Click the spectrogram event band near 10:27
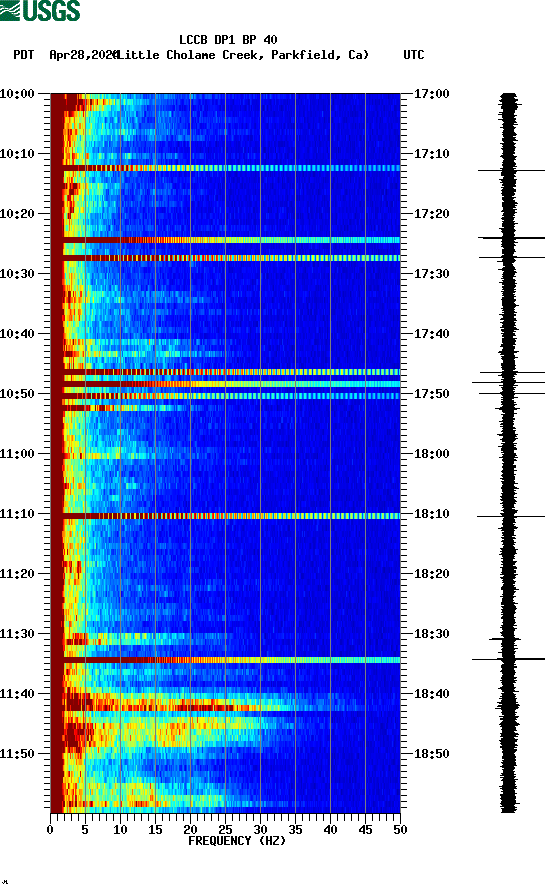The image size is (552, 893). click(x=226, y=259)
